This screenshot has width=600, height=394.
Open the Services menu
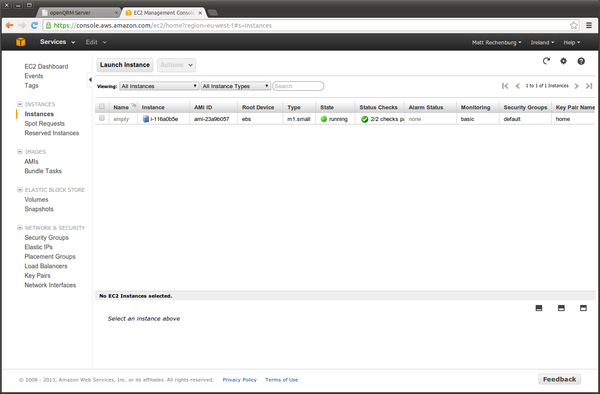[x=57, y=42]
